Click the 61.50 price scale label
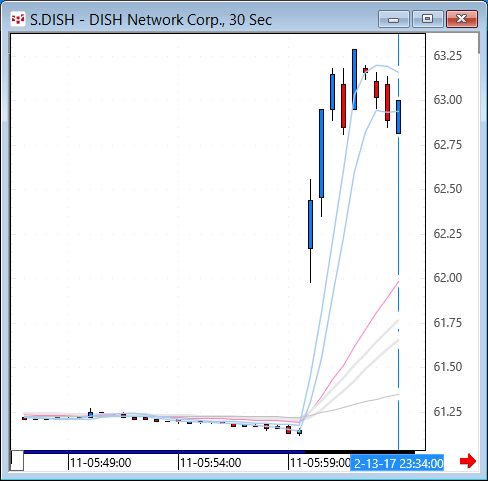Image resolution: width=488 pixels, height=481 pixels. [x=448, y=367]
